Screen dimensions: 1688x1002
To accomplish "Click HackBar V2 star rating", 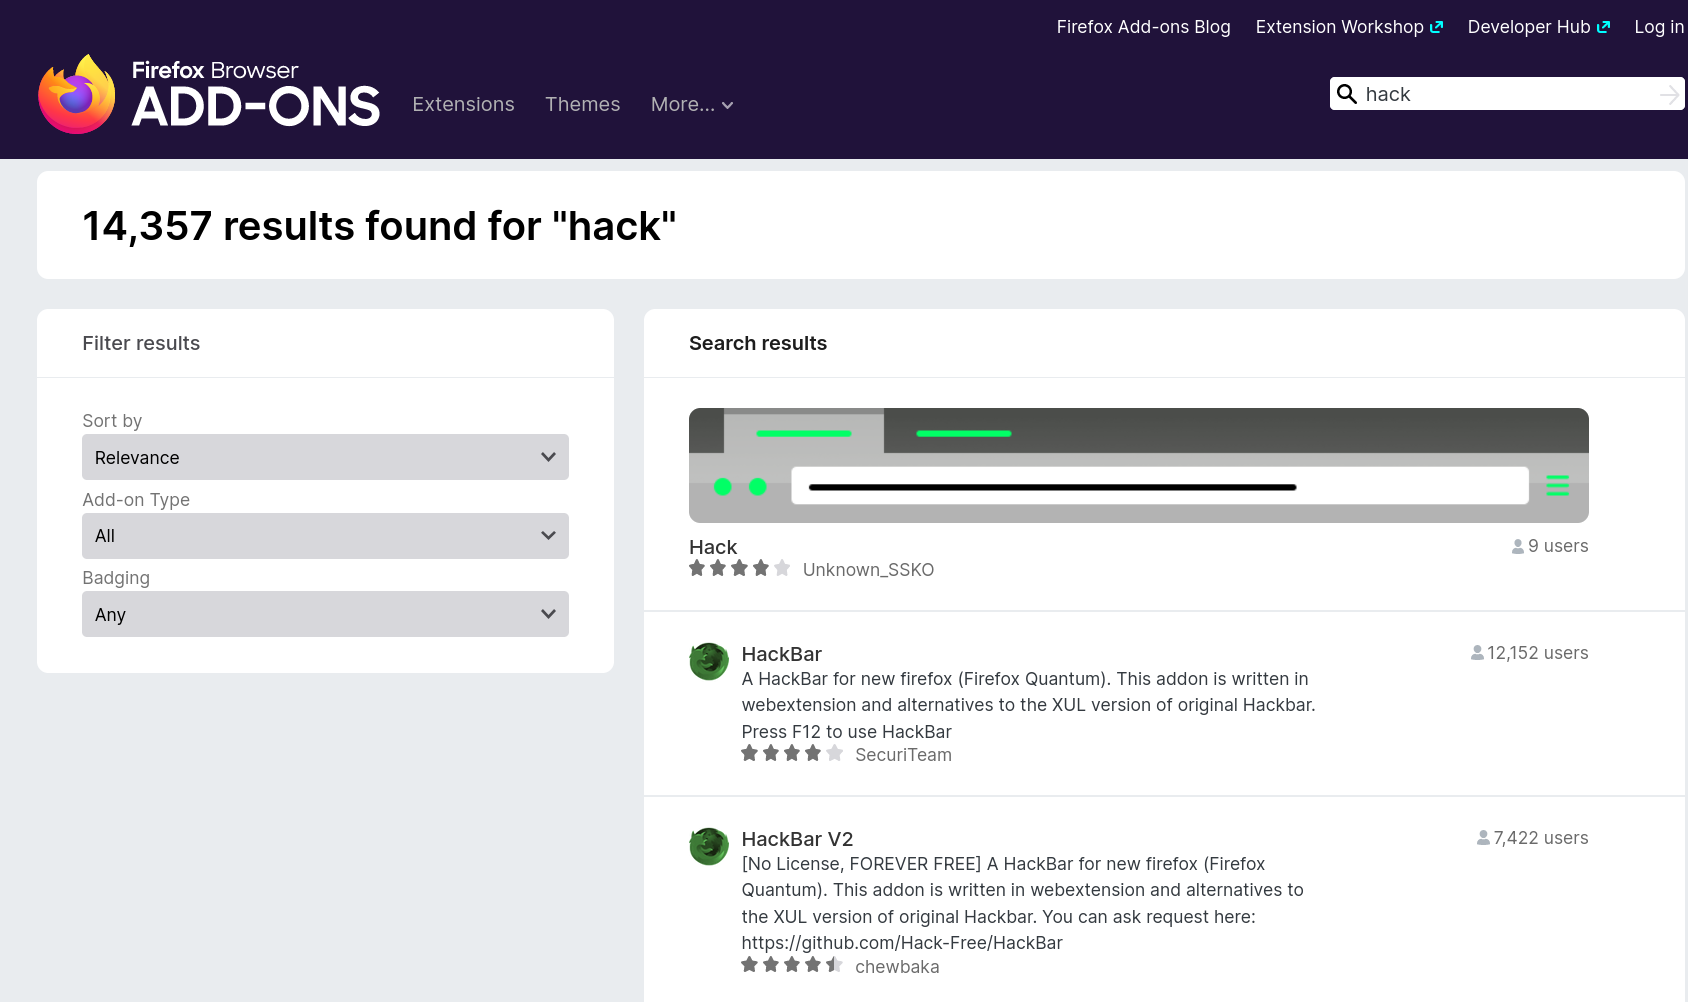I will 792,965.
